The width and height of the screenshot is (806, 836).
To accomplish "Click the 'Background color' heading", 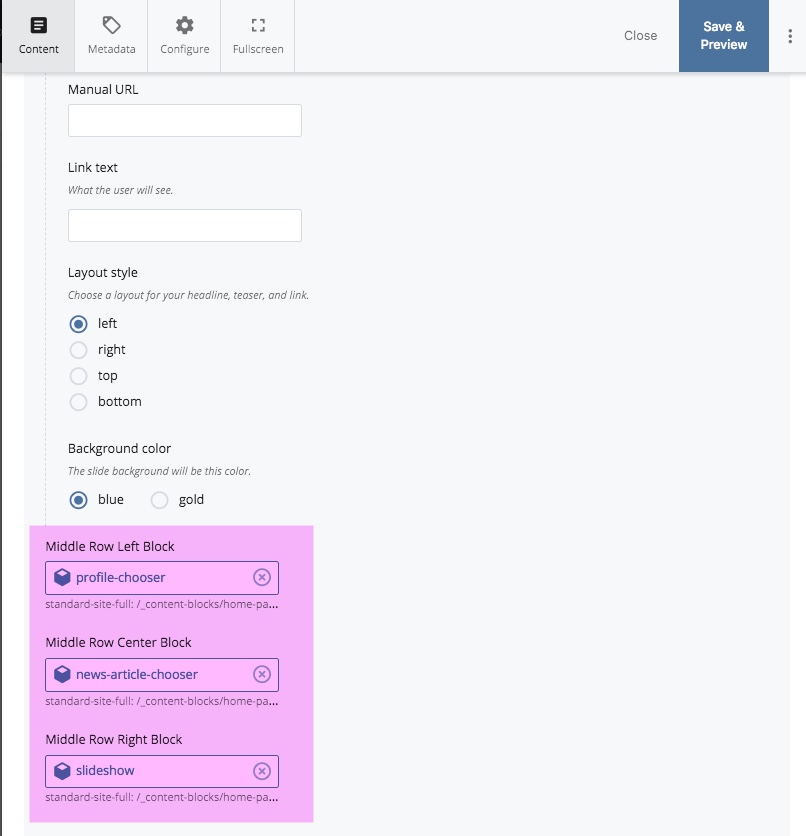I will (119, 448).
